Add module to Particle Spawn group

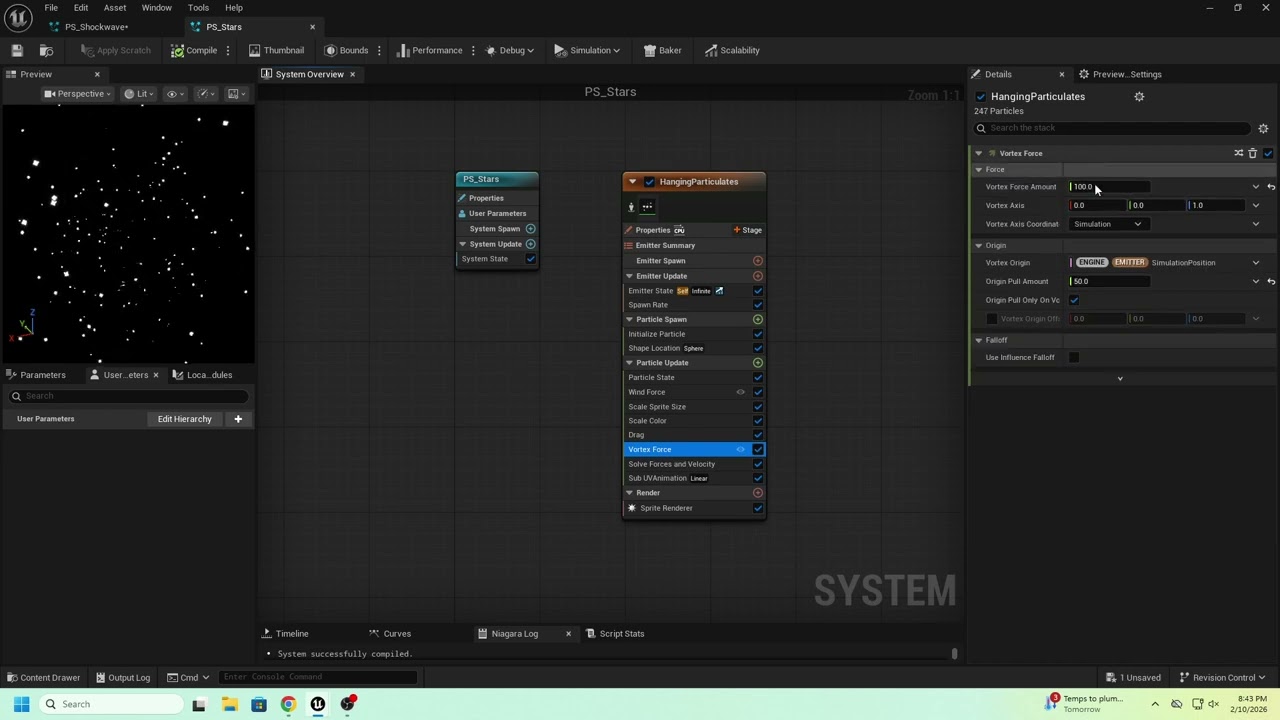coord(757,319)
